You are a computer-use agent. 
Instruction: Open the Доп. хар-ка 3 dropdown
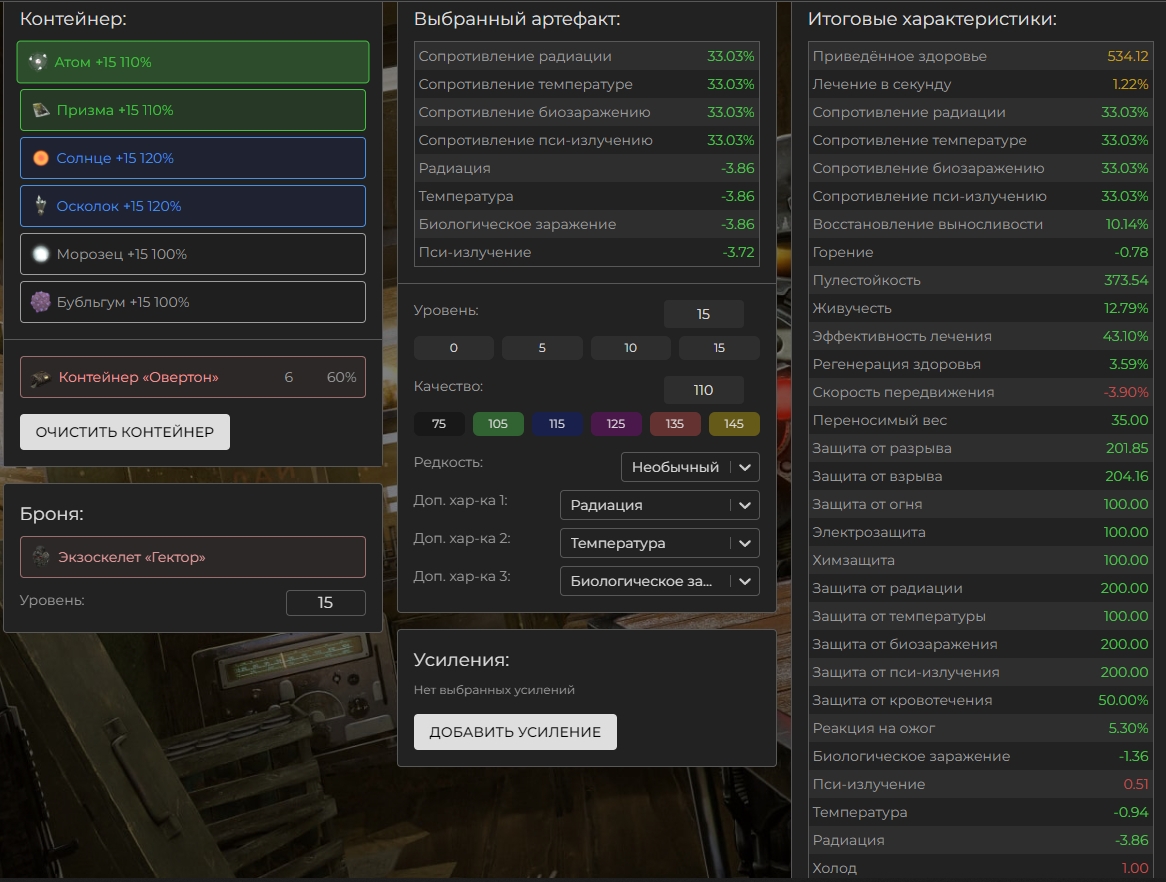click(659, 581)
